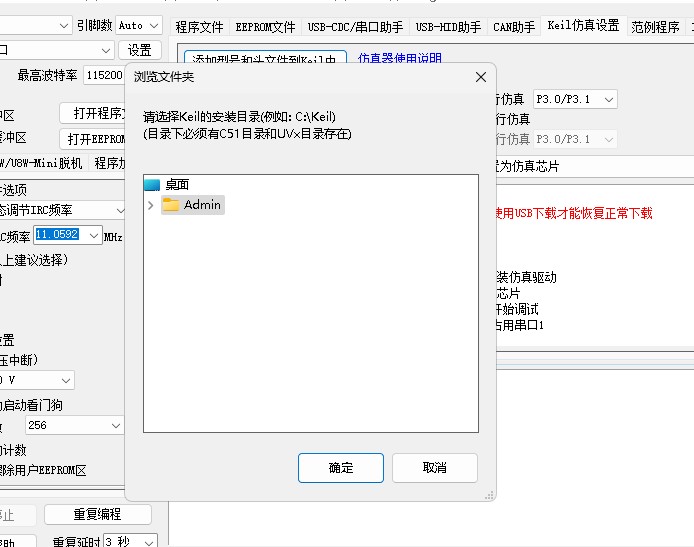Click the 为仿真芯片 button text
694x547 pixels.
[528, 166]
